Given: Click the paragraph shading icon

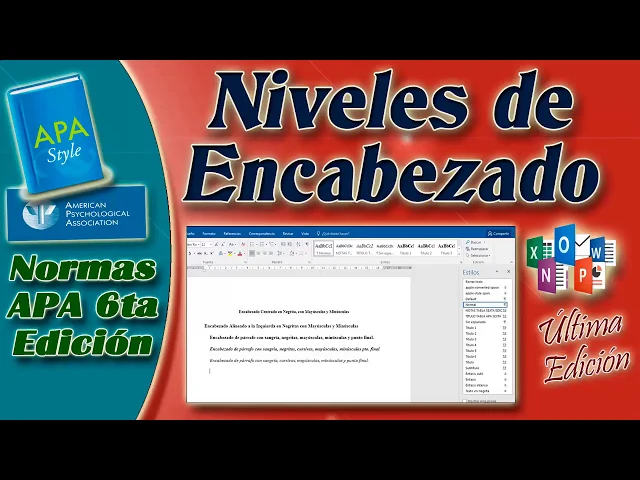Looking at the screenshot, I should pos(292,253).
